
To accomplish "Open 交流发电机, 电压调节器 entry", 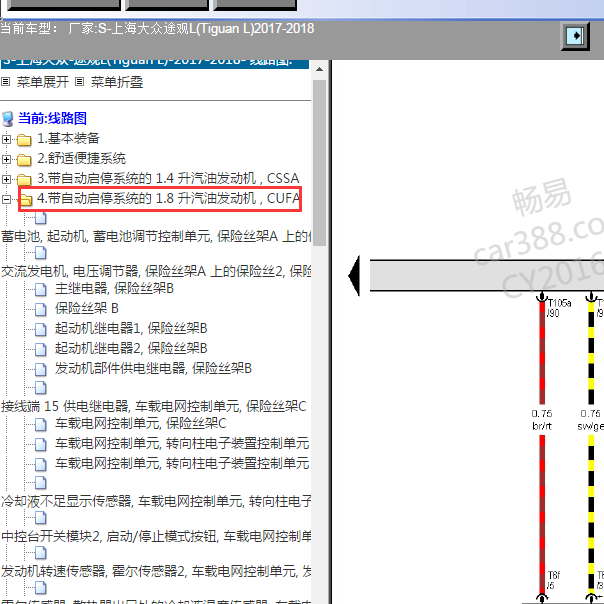I will (x=156, y=271).
